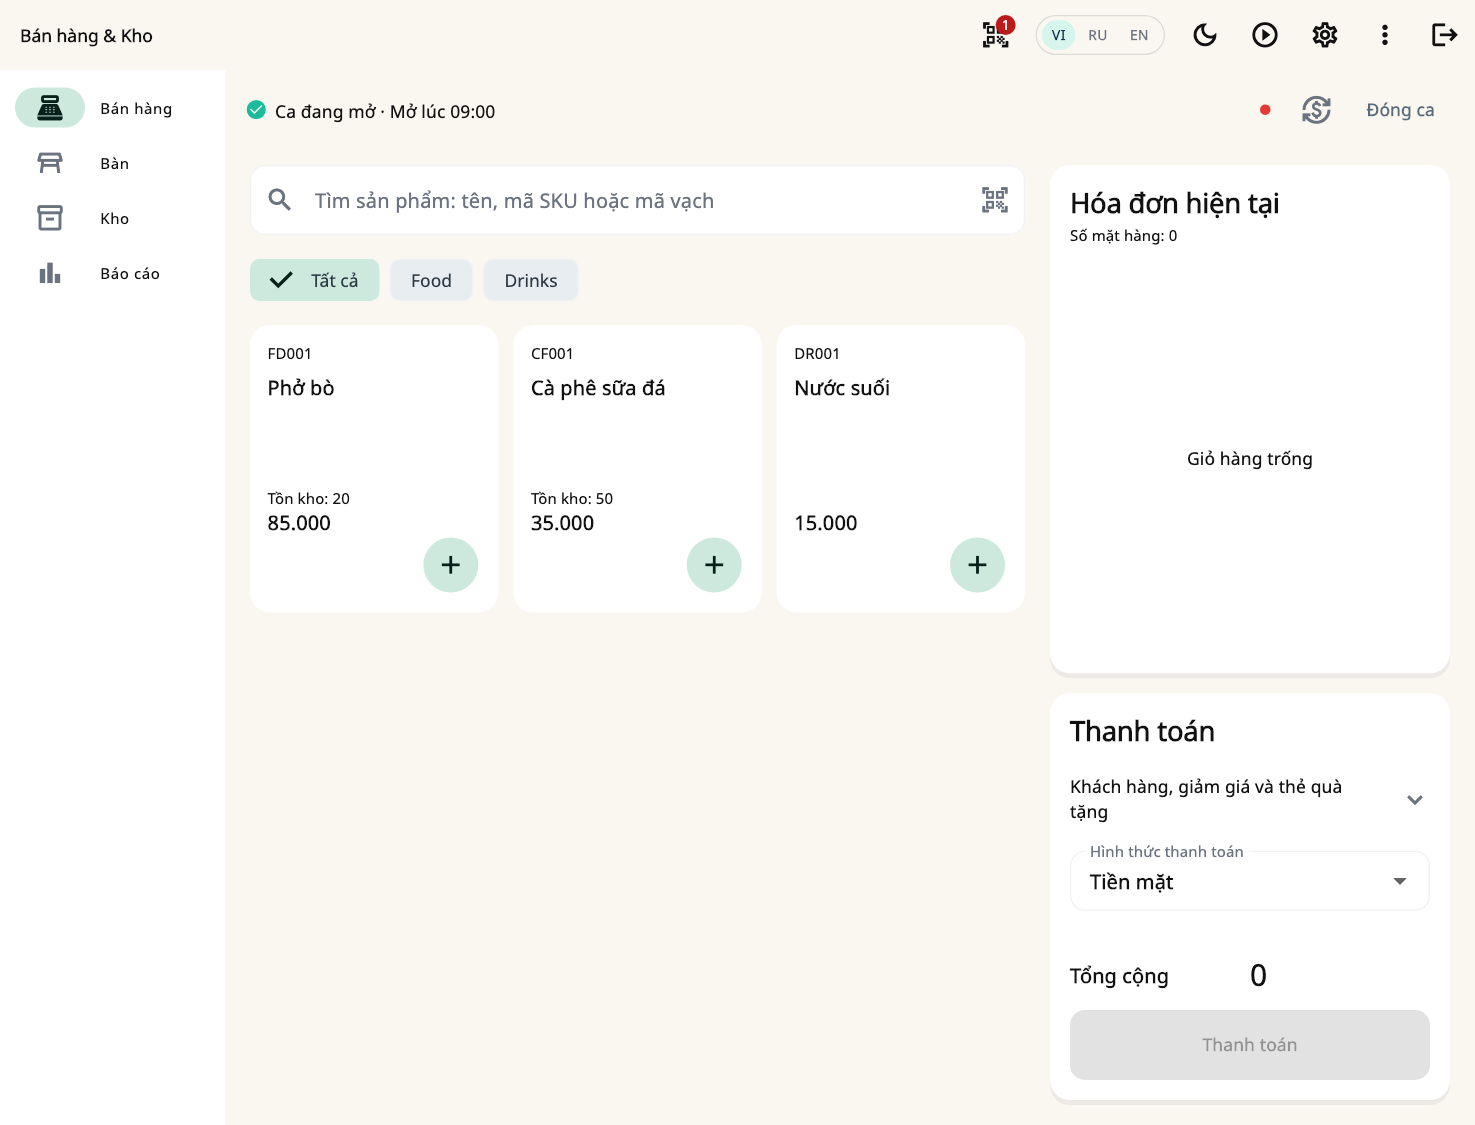This screenshot has width=1475, height=1125.
Task: Open the Hình thức thanh toán dropdown
Action: [1250, 881]
